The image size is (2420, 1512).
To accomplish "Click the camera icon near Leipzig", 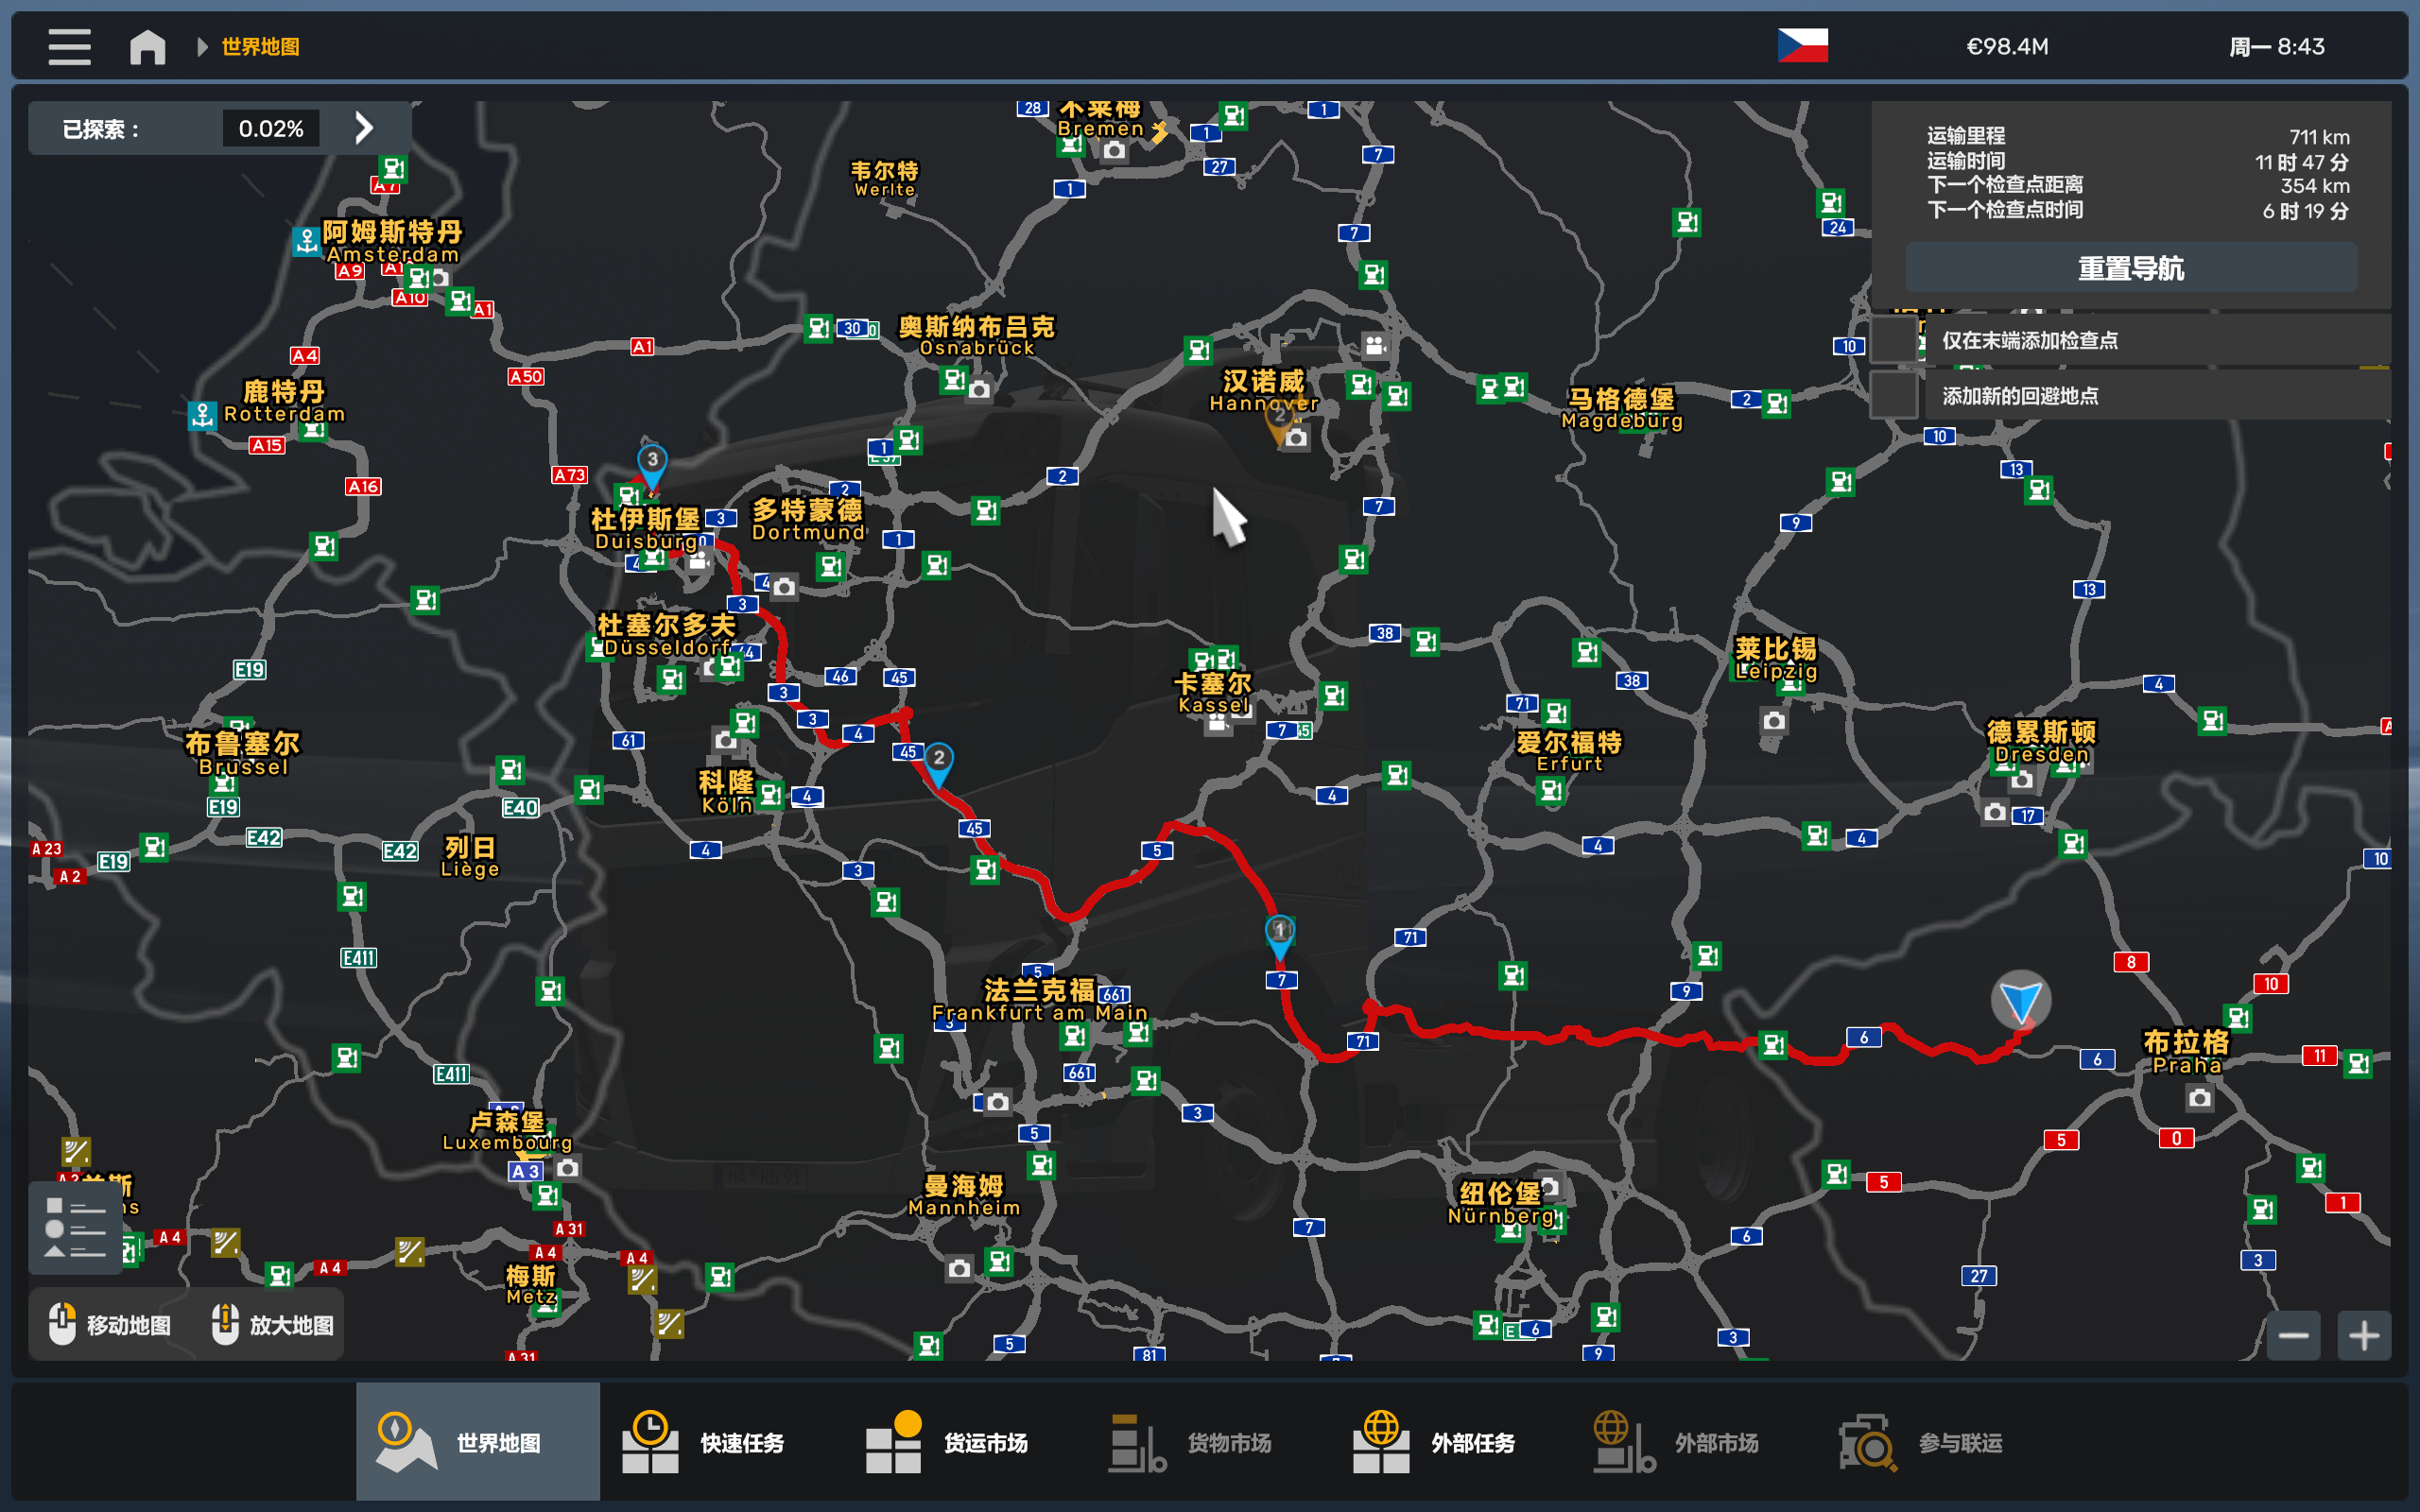I will point(1773,721).
